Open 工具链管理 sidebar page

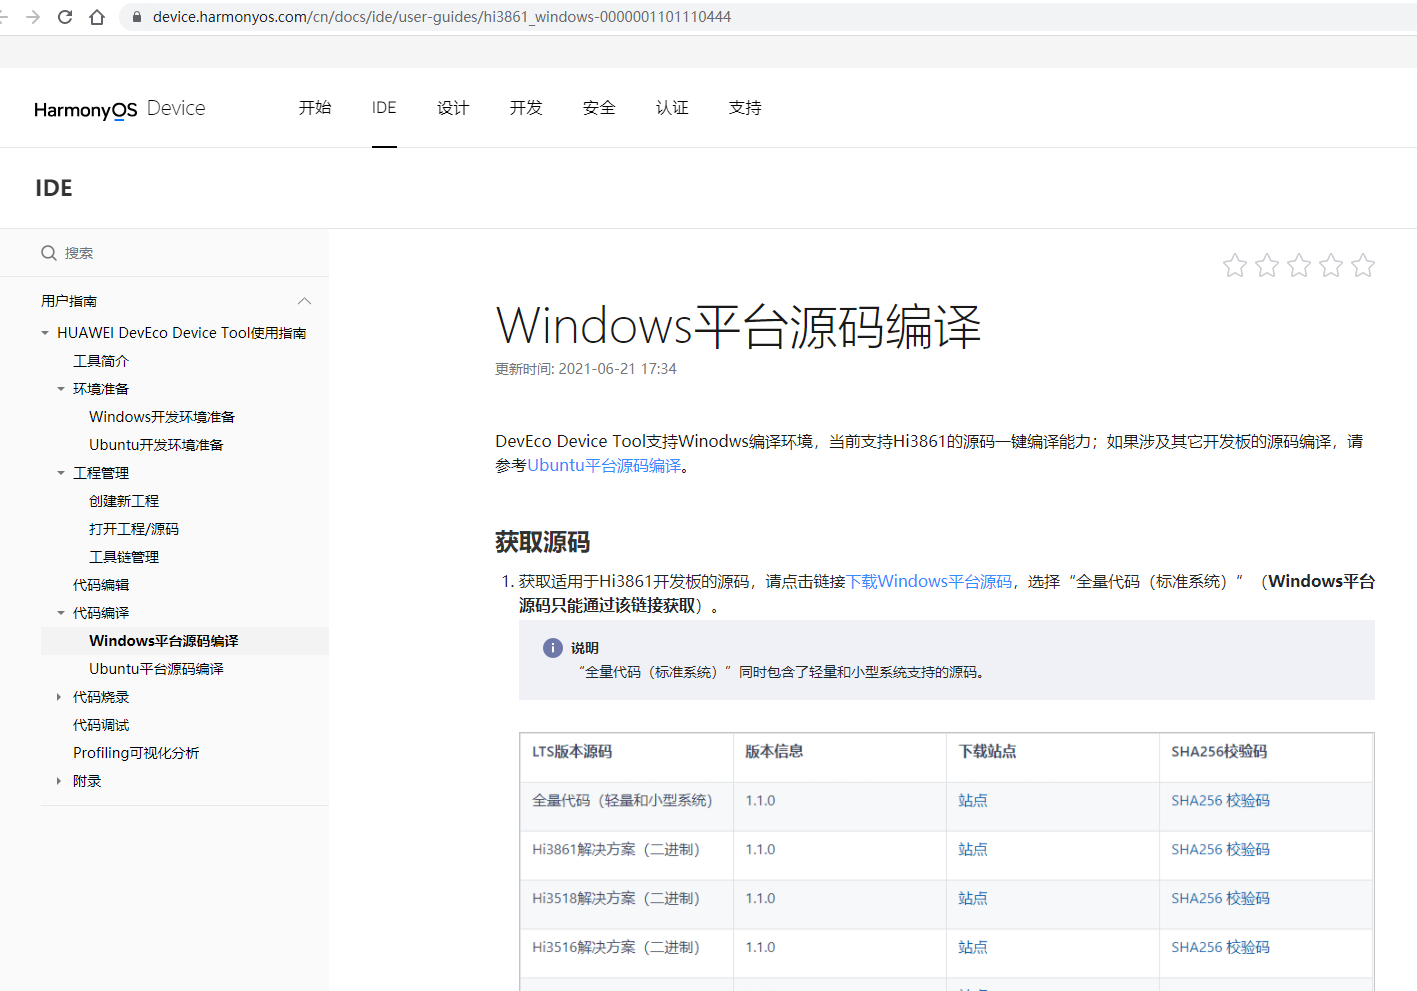[124, 557]
